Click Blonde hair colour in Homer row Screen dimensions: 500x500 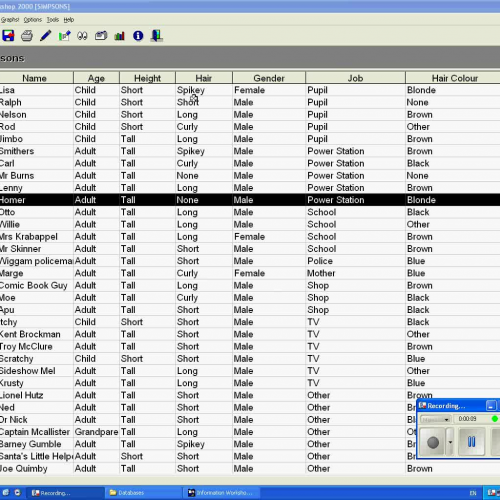(453, 200)
